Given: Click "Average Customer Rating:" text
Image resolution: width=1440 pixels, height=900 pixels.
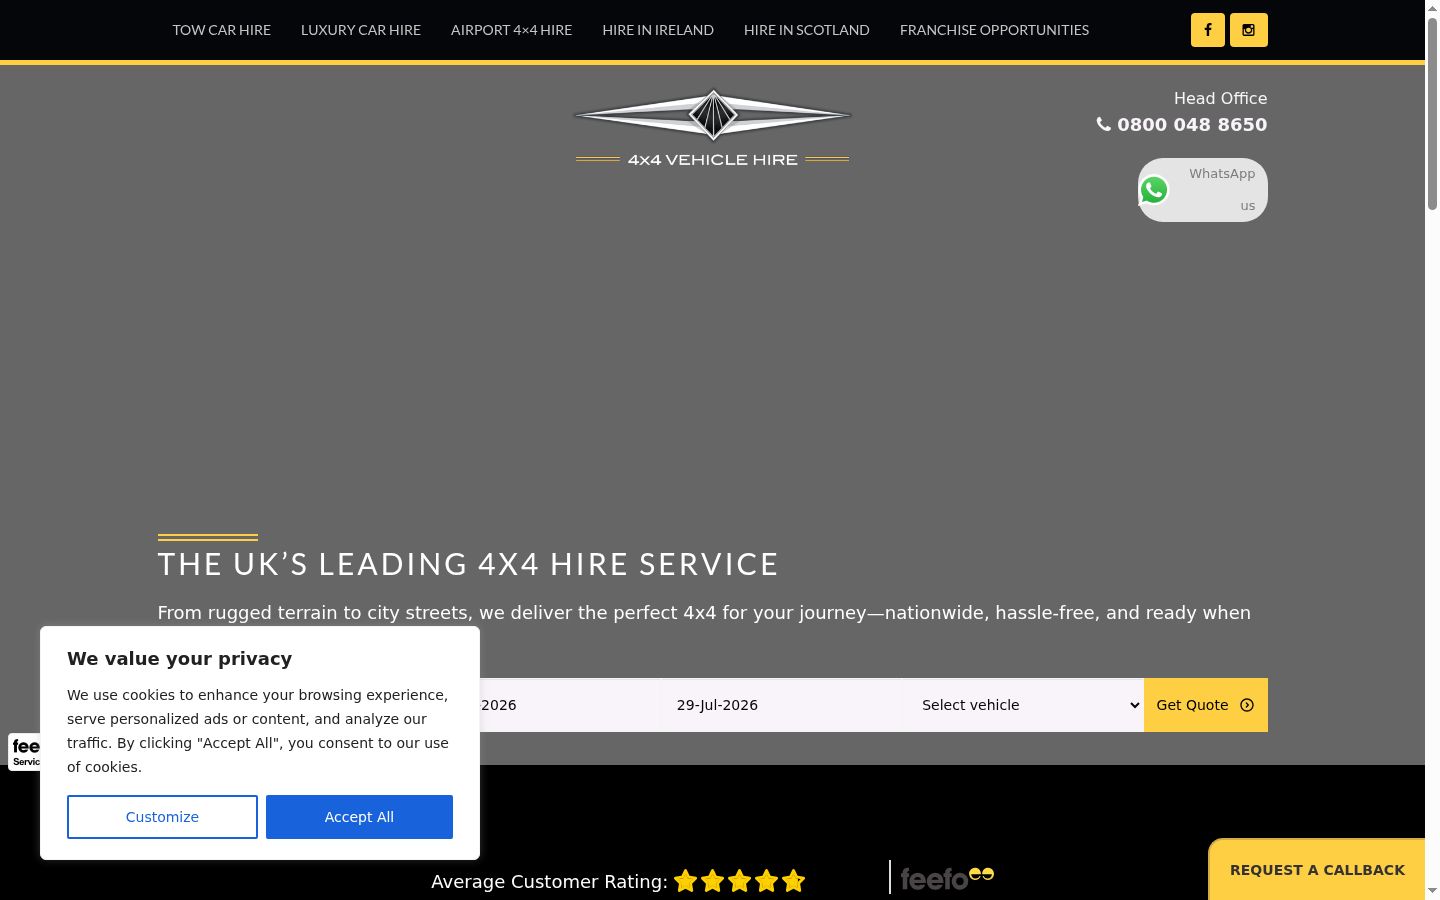Looking at the screenshot, I should (x=549, y=882).
